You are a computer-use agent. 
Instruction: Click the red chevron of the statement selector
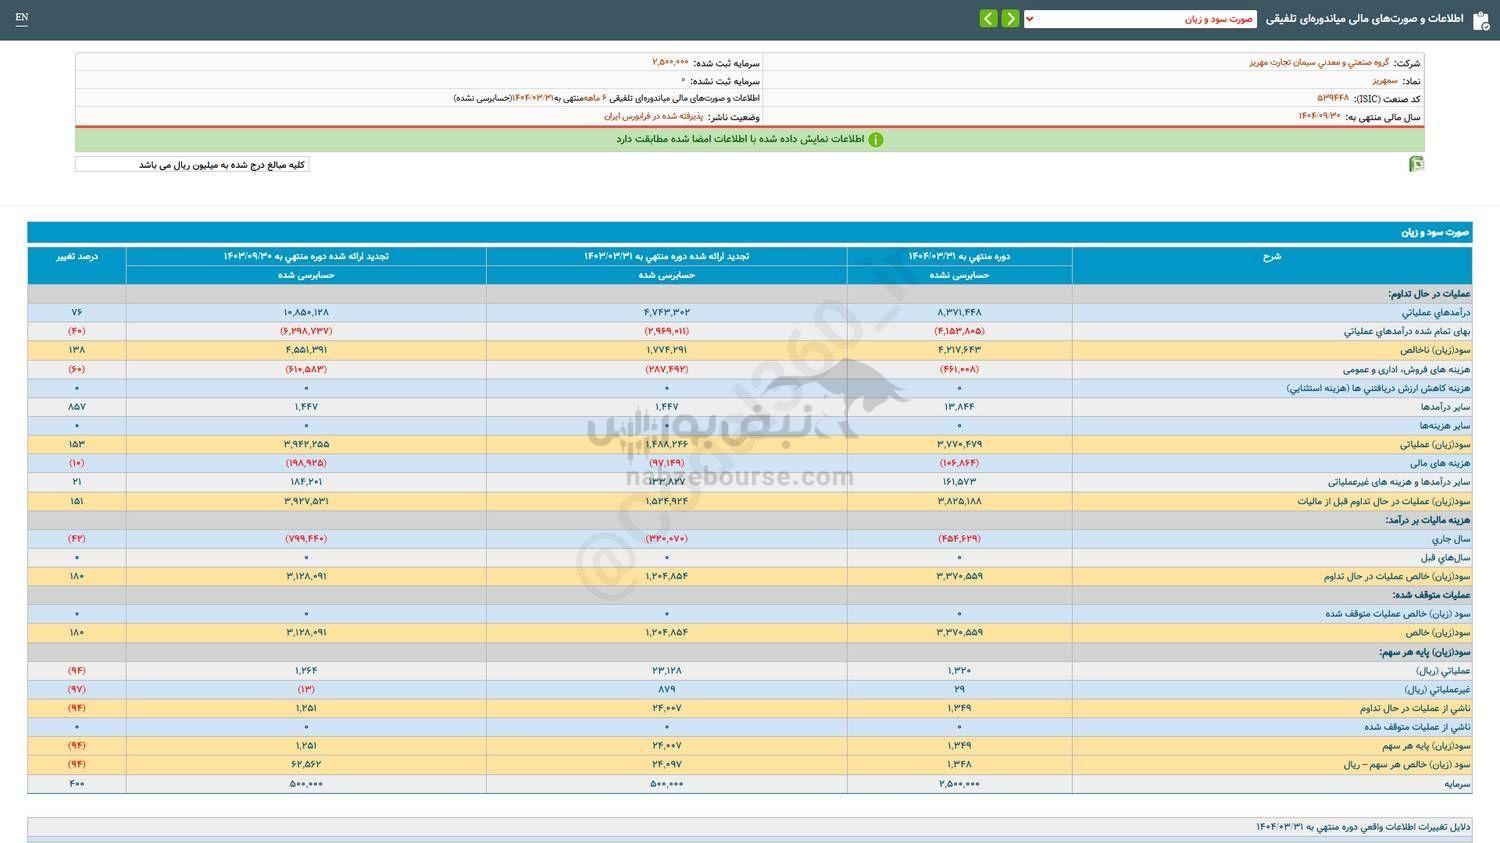tap(1030, 18)
